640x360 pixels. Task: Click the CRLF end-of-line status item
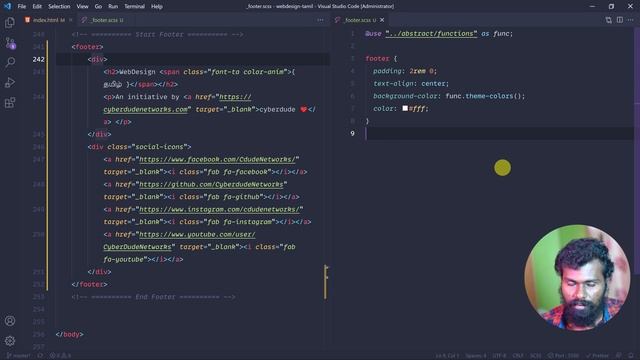[518, 356]
